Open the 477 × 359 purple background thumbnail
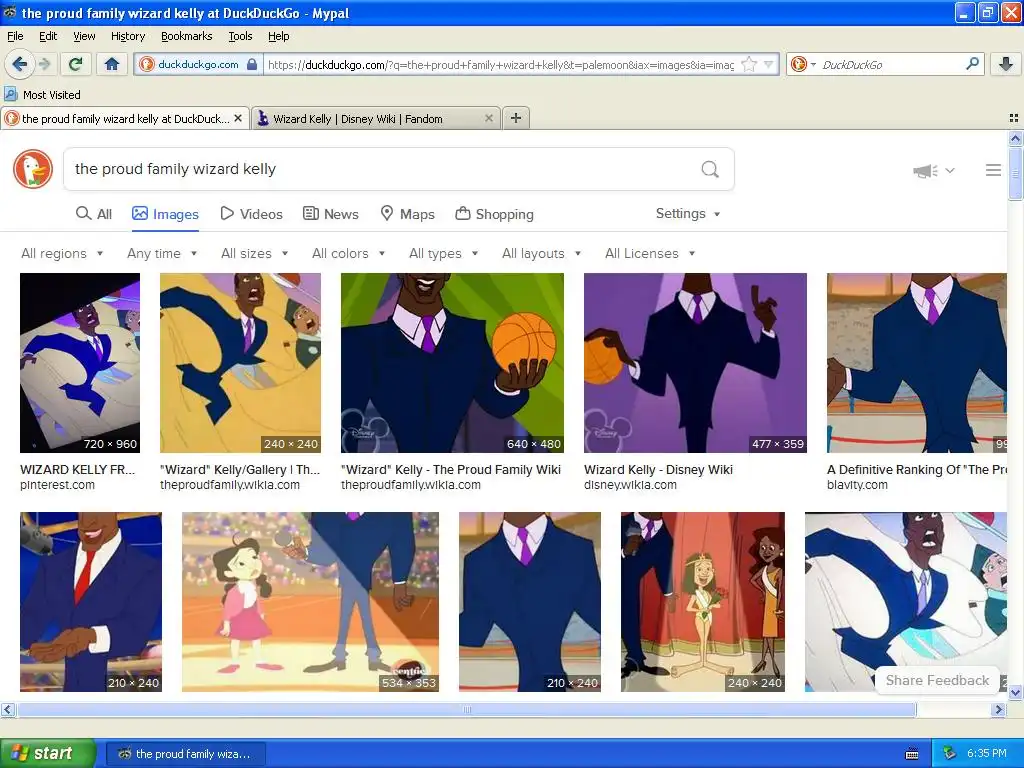This screenshot has height=768, width=1024. tap(695, 362)
